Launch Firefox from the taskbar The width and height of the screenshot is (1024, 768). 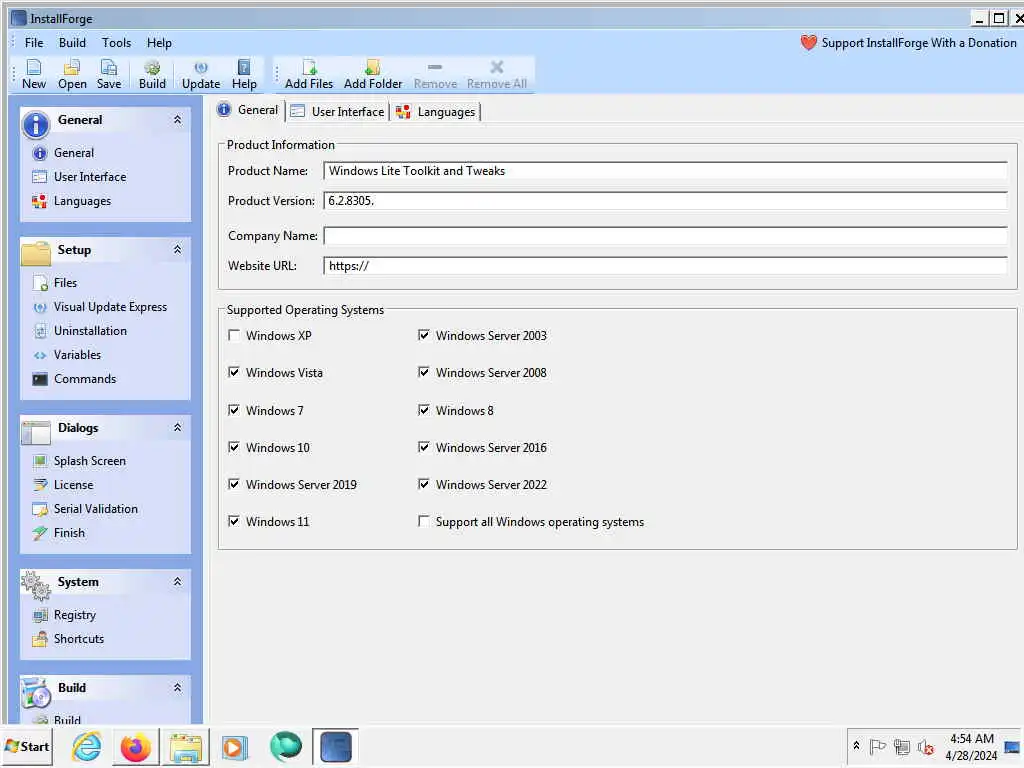[x=136, y=747]
